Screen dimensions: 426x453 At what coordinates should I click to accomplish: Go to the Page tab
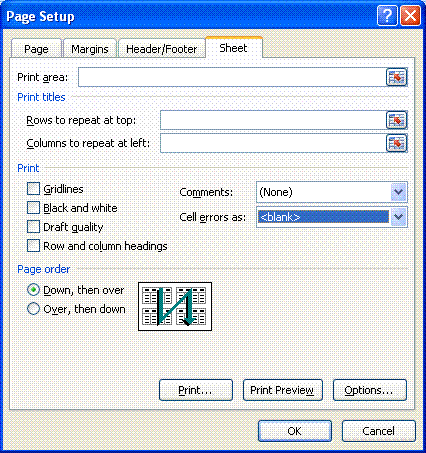36,49
